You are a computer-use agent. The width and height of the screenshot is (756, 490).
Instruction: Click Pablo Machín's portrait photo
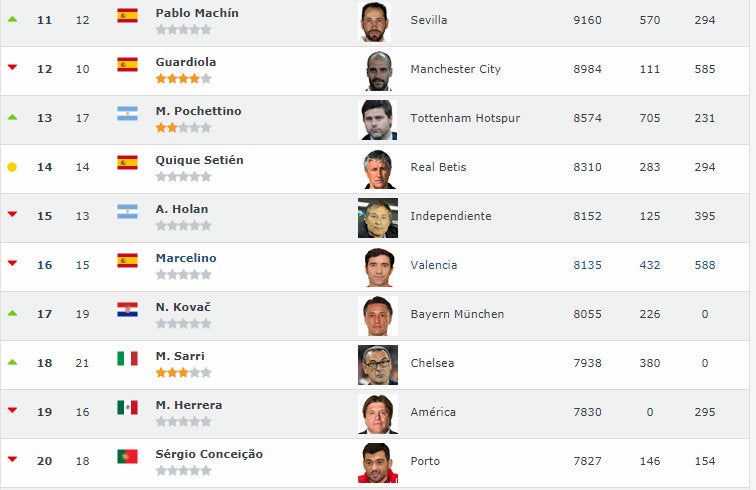(x=377, y=22)
